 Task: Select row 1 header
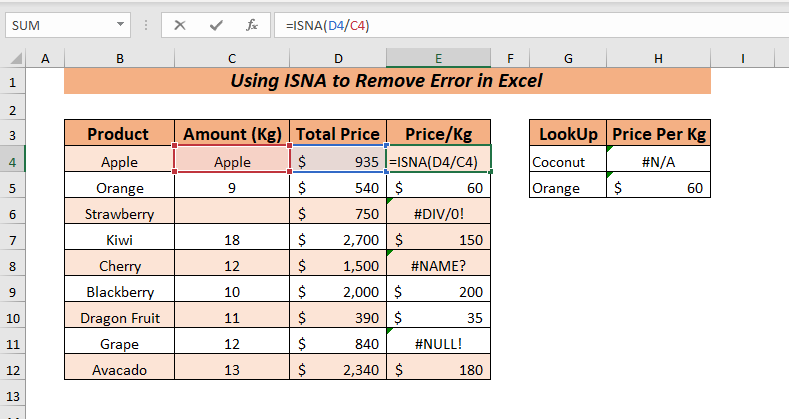(13, 82)
